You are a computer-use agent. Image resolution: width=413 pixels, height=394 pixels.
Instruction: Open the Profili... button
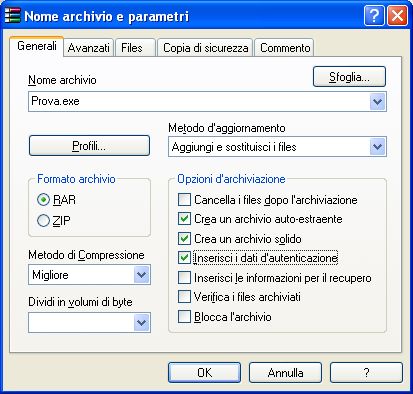click(x=89, y=145)
